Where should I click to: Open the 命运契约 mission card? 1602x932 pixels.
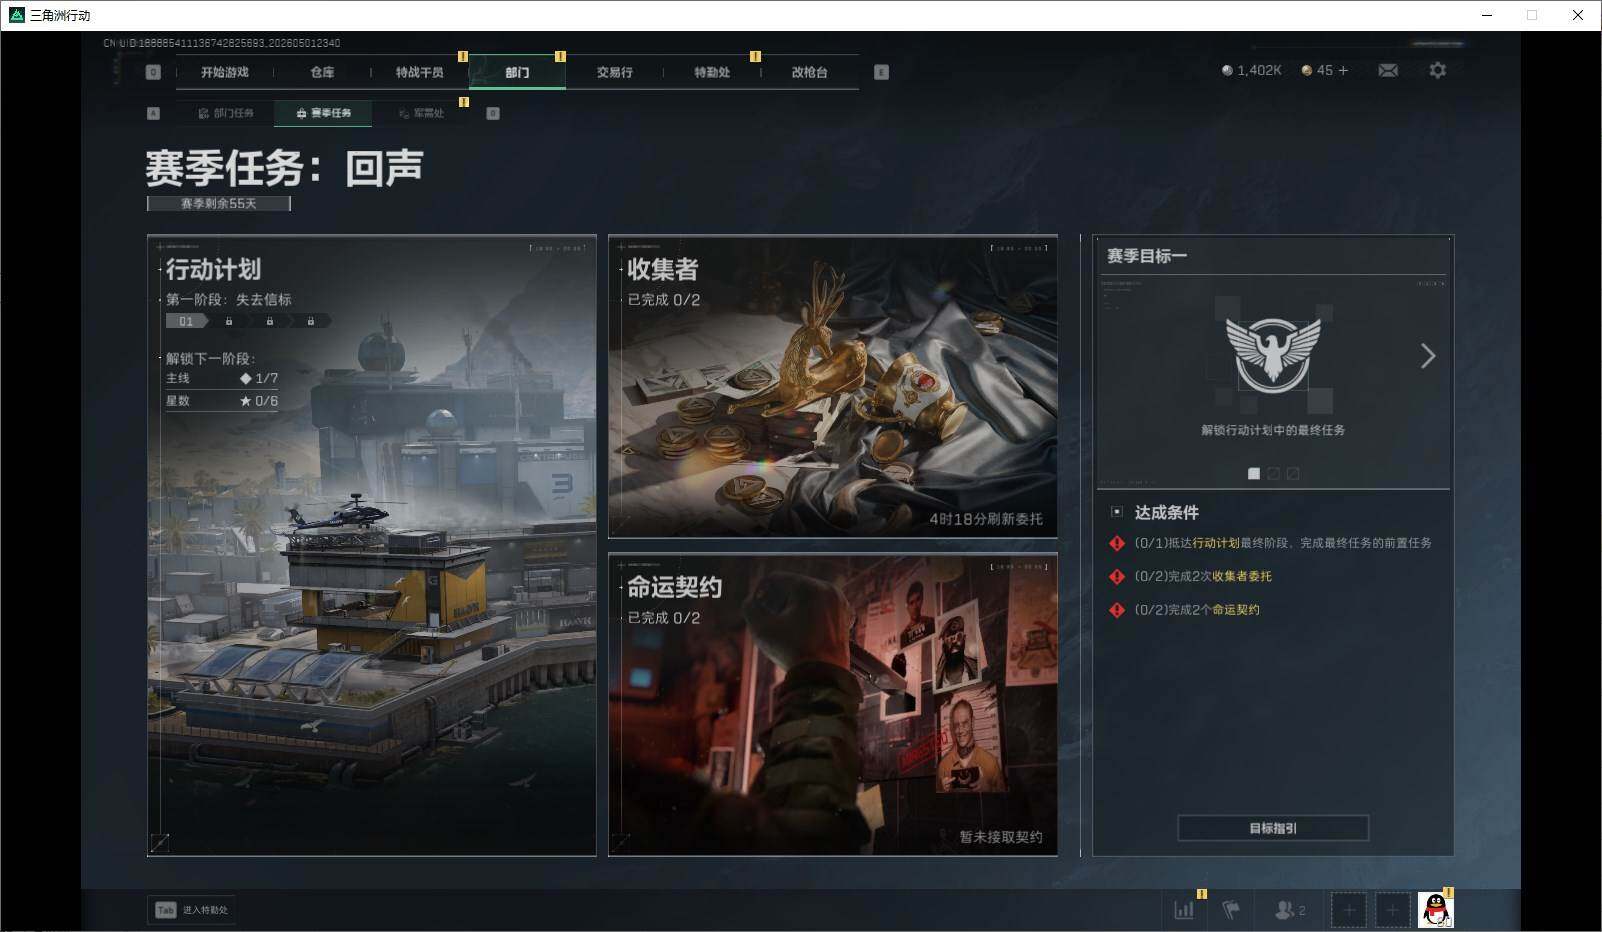pos(833,705)
